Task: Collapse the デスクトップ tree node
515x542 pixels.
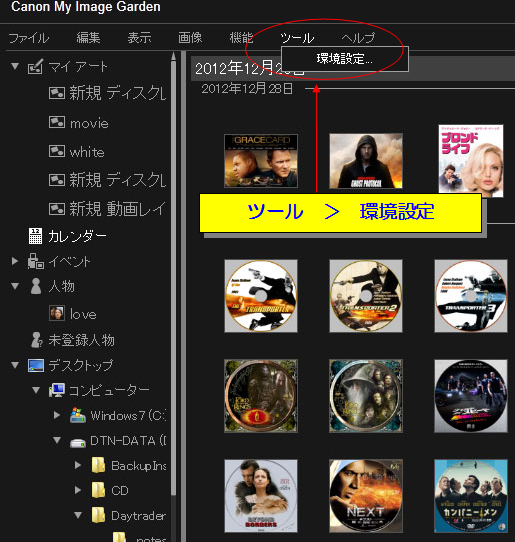Action: [15, 365]
